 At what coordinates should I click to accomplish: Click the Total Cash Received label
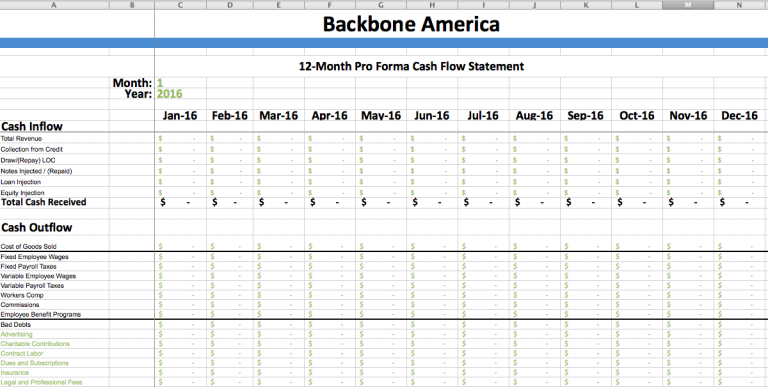(44, 202)
